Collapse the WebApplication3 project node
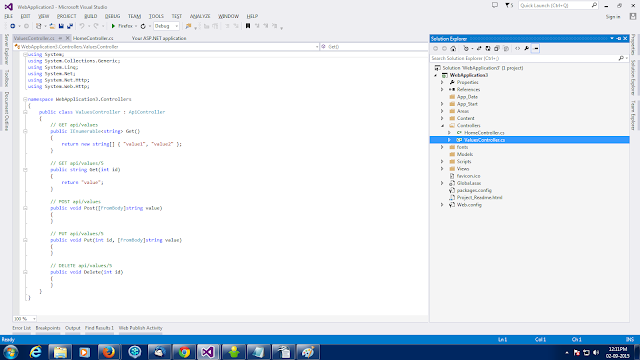The image size is (640, 360). point(436,76)
